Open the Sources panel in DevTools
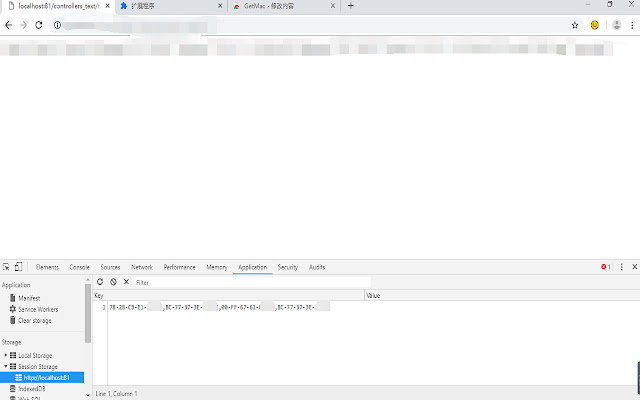The height and width of the screenshot is (400, 640). (x=110, y=267)
